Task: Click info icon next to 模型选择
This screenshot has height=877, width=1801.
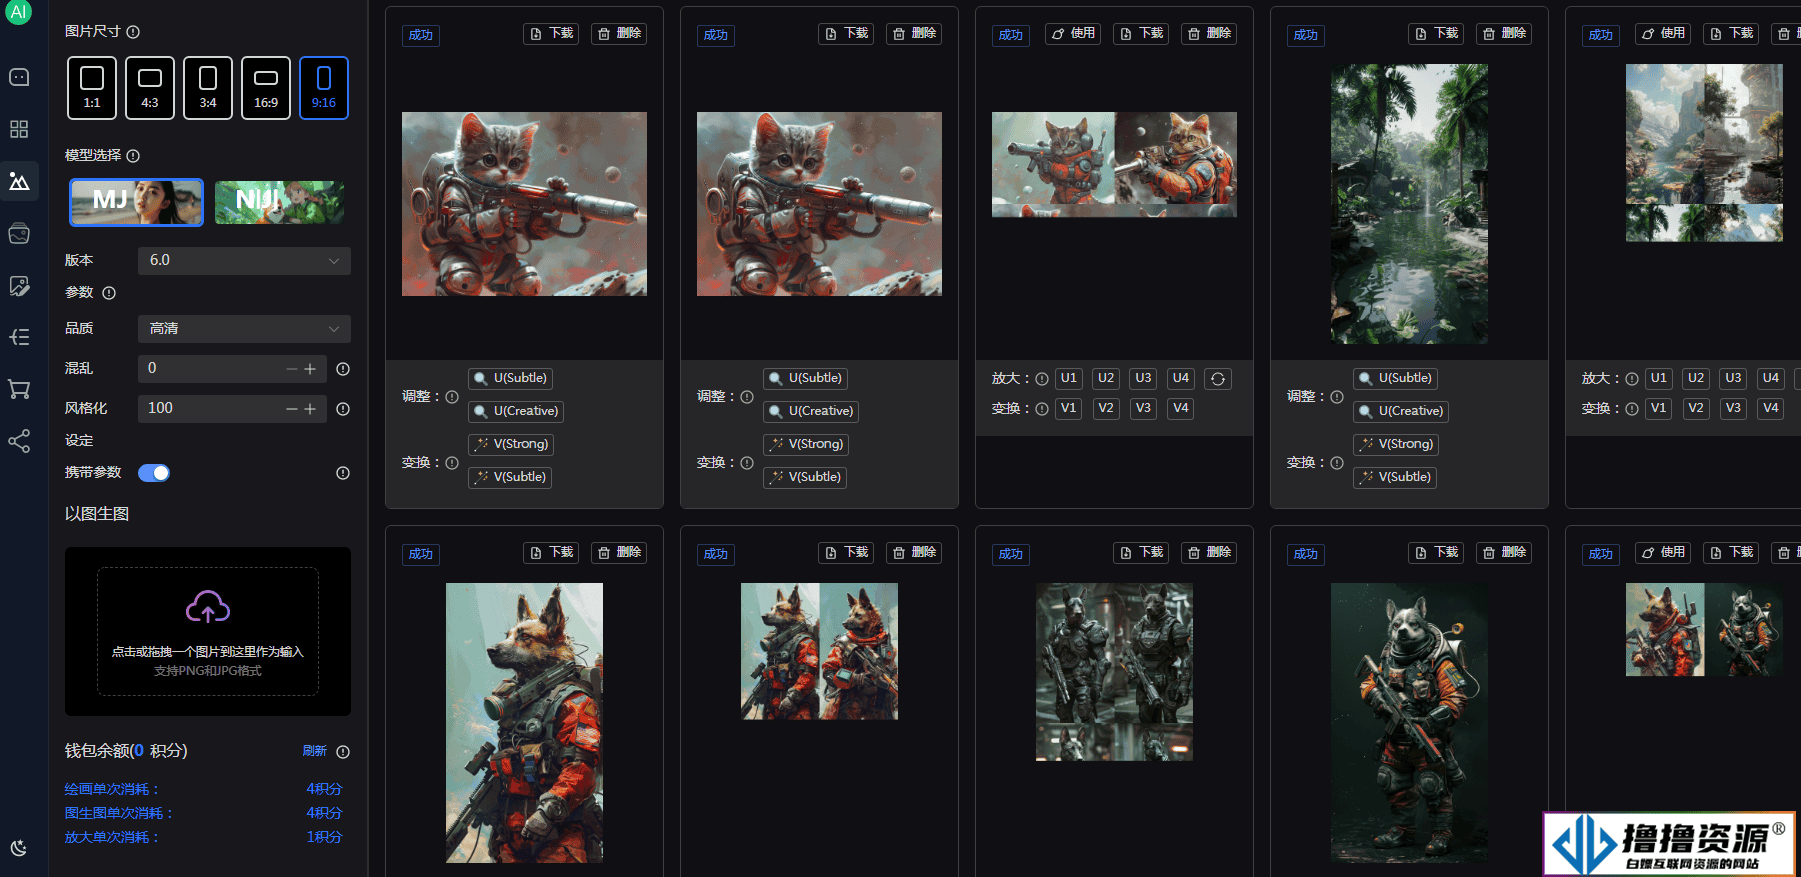Action: [x=133, y=156]
